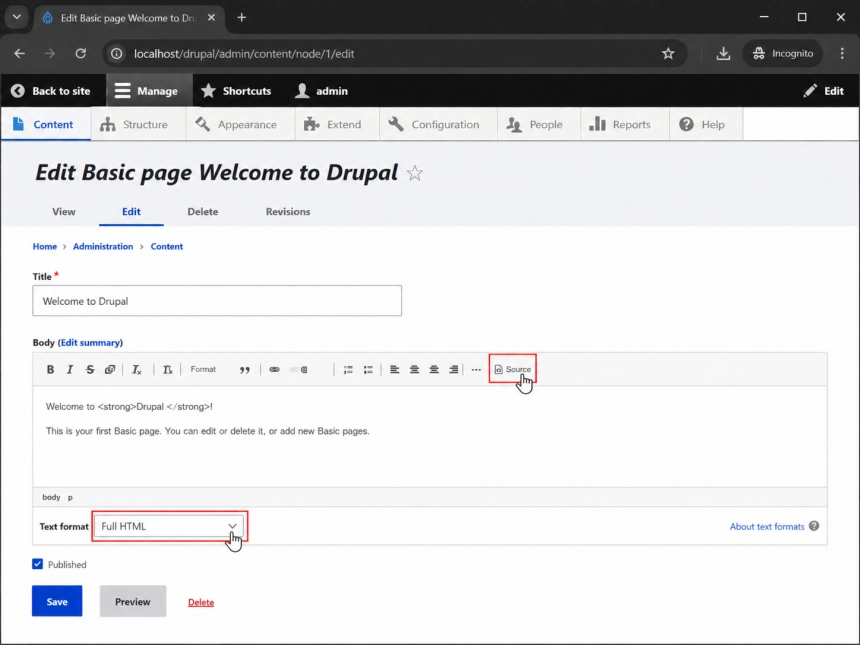Open the Reports admin menu
Screen dimensions: 860x645
tap(625, 125)
